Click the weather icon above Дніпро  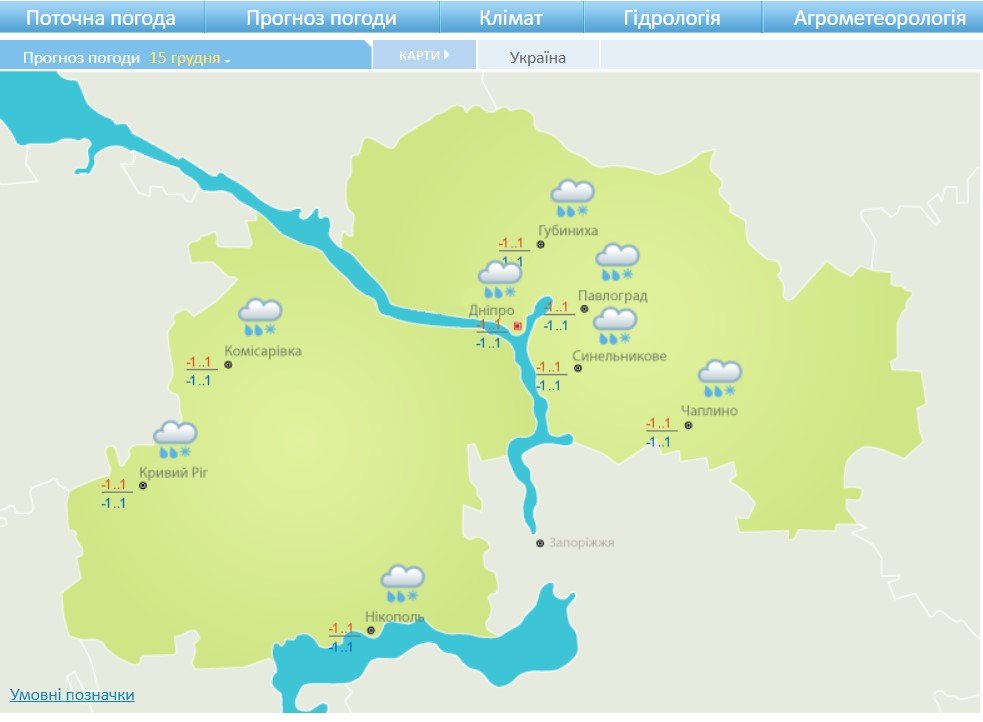coord(499,279)
